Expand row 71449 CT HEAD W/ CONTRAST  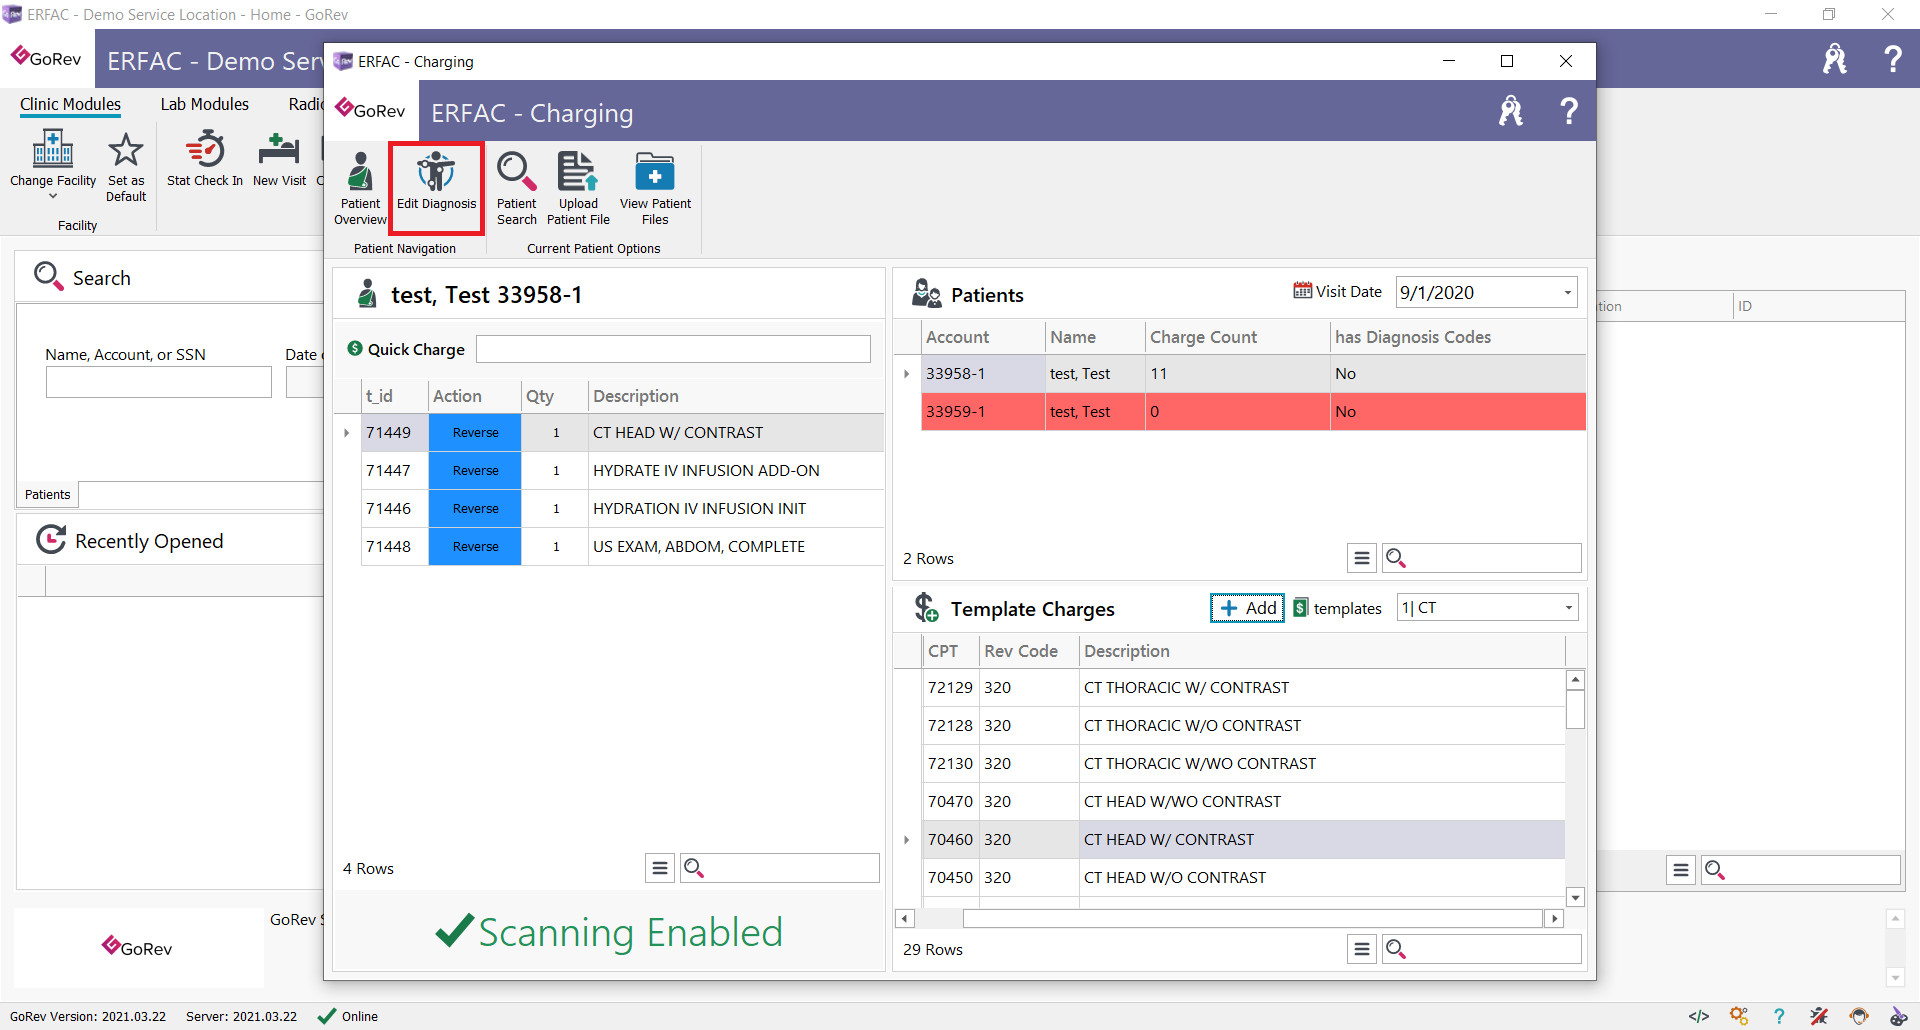[346, 433]
